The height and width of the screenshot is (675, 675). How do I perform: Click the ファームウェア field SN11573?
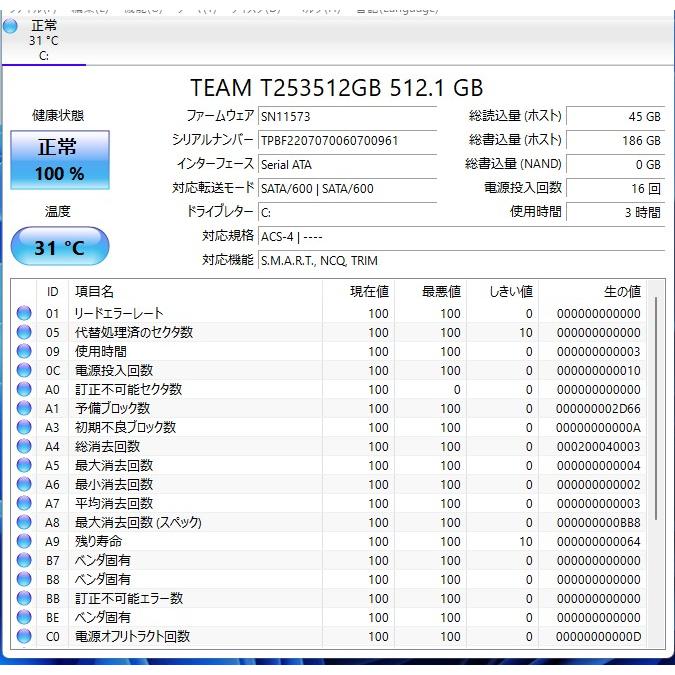[347, 117]
